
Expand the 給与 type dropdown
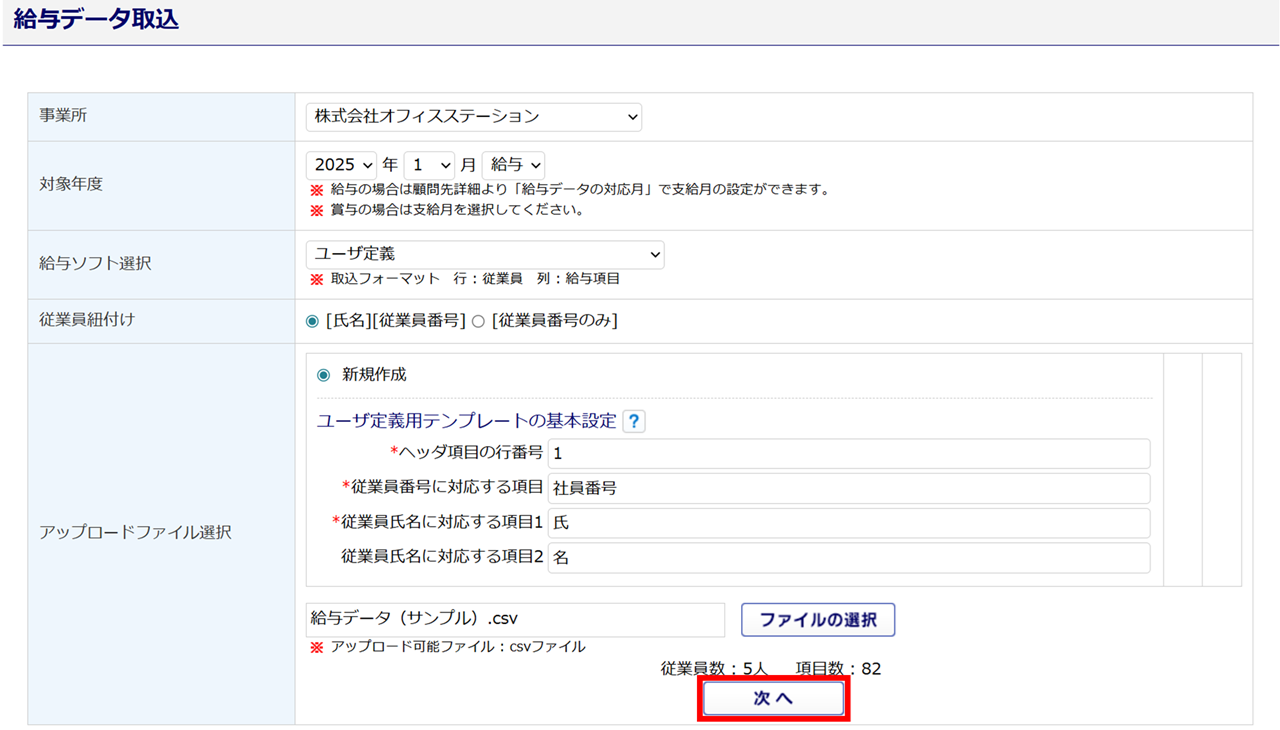(x=514, y=165)
